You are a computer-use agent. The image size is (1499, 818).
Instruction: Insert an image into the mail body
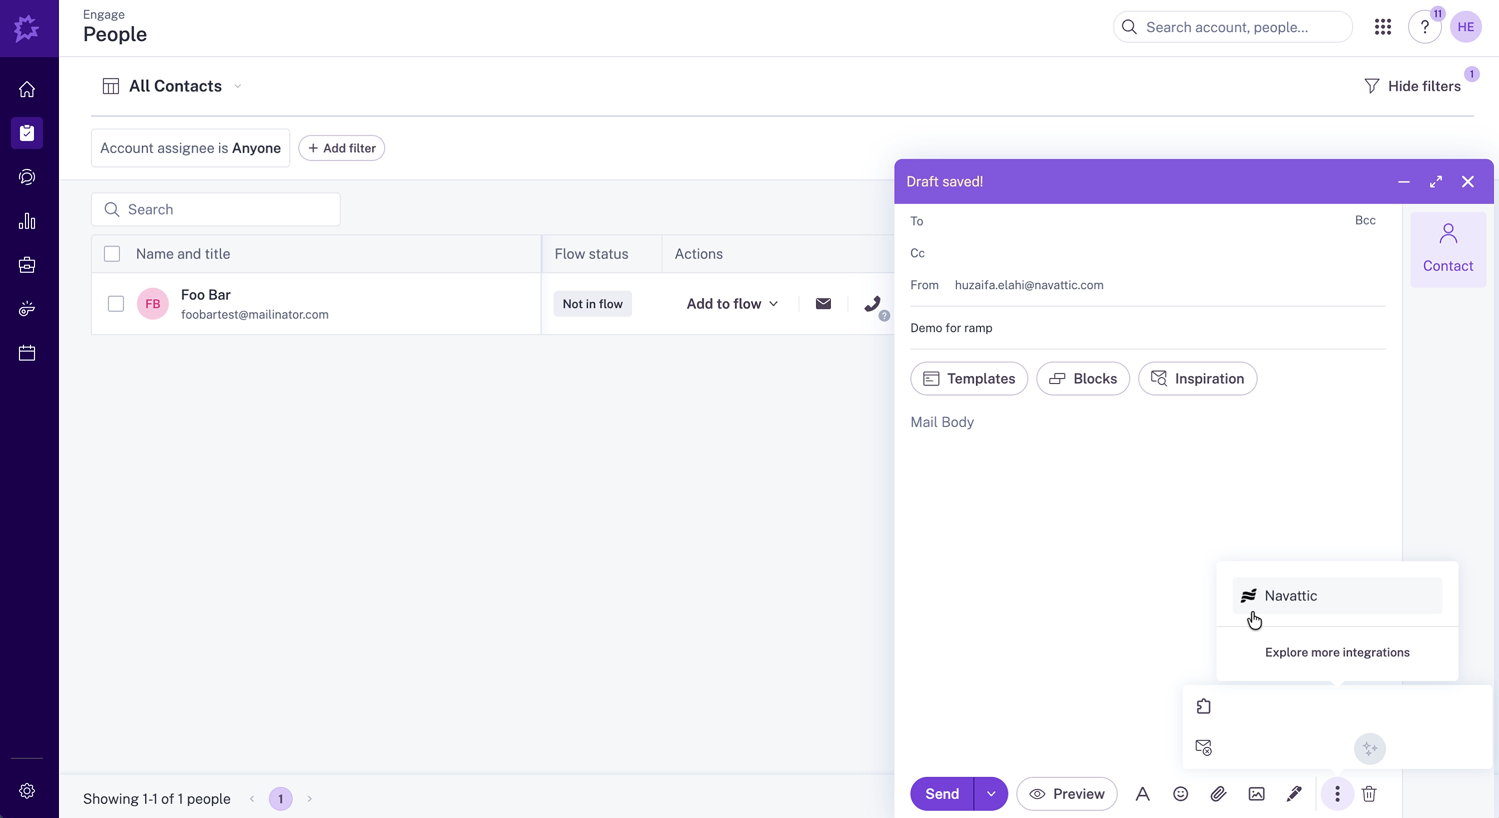[1256, 793]
